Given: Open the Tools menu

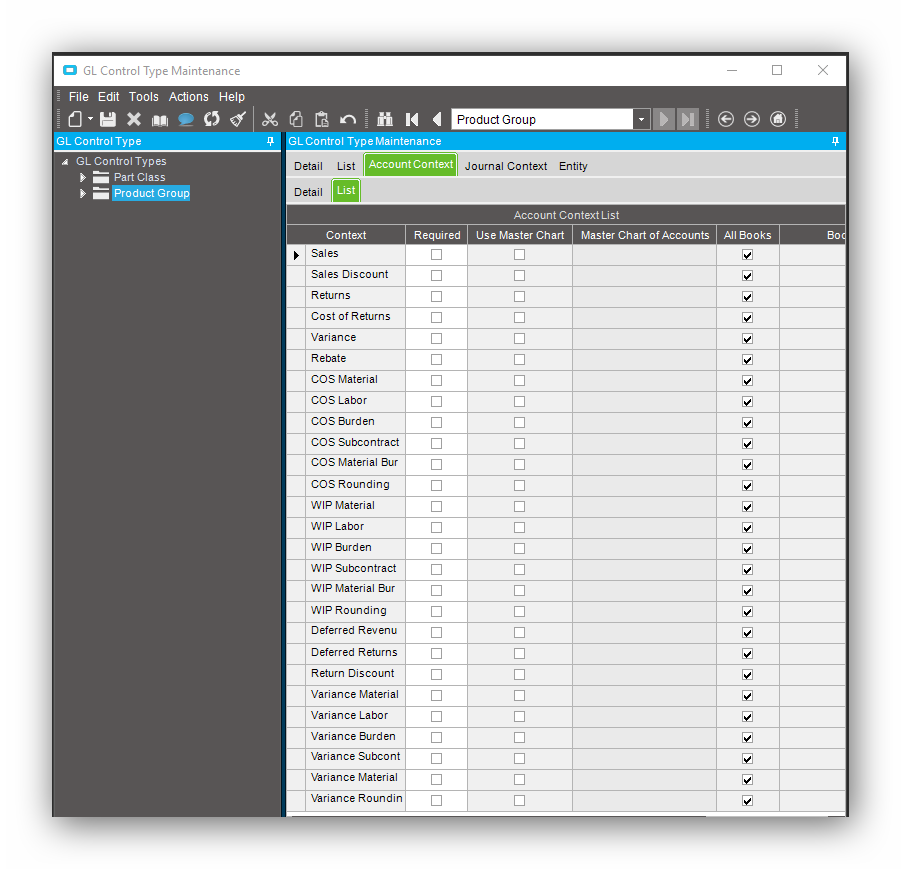Looking at the screenshot, I should [x=144, y=97].
